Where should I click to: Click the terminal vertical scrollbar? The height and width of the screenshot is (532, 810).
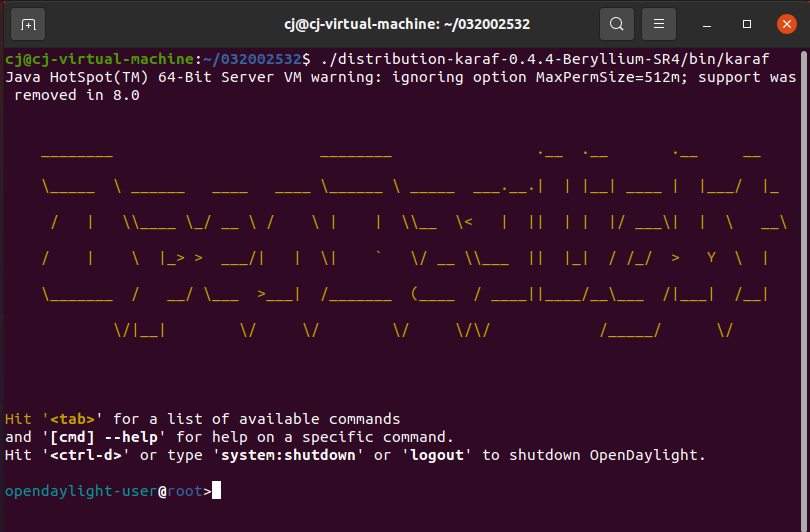[804, 289]
